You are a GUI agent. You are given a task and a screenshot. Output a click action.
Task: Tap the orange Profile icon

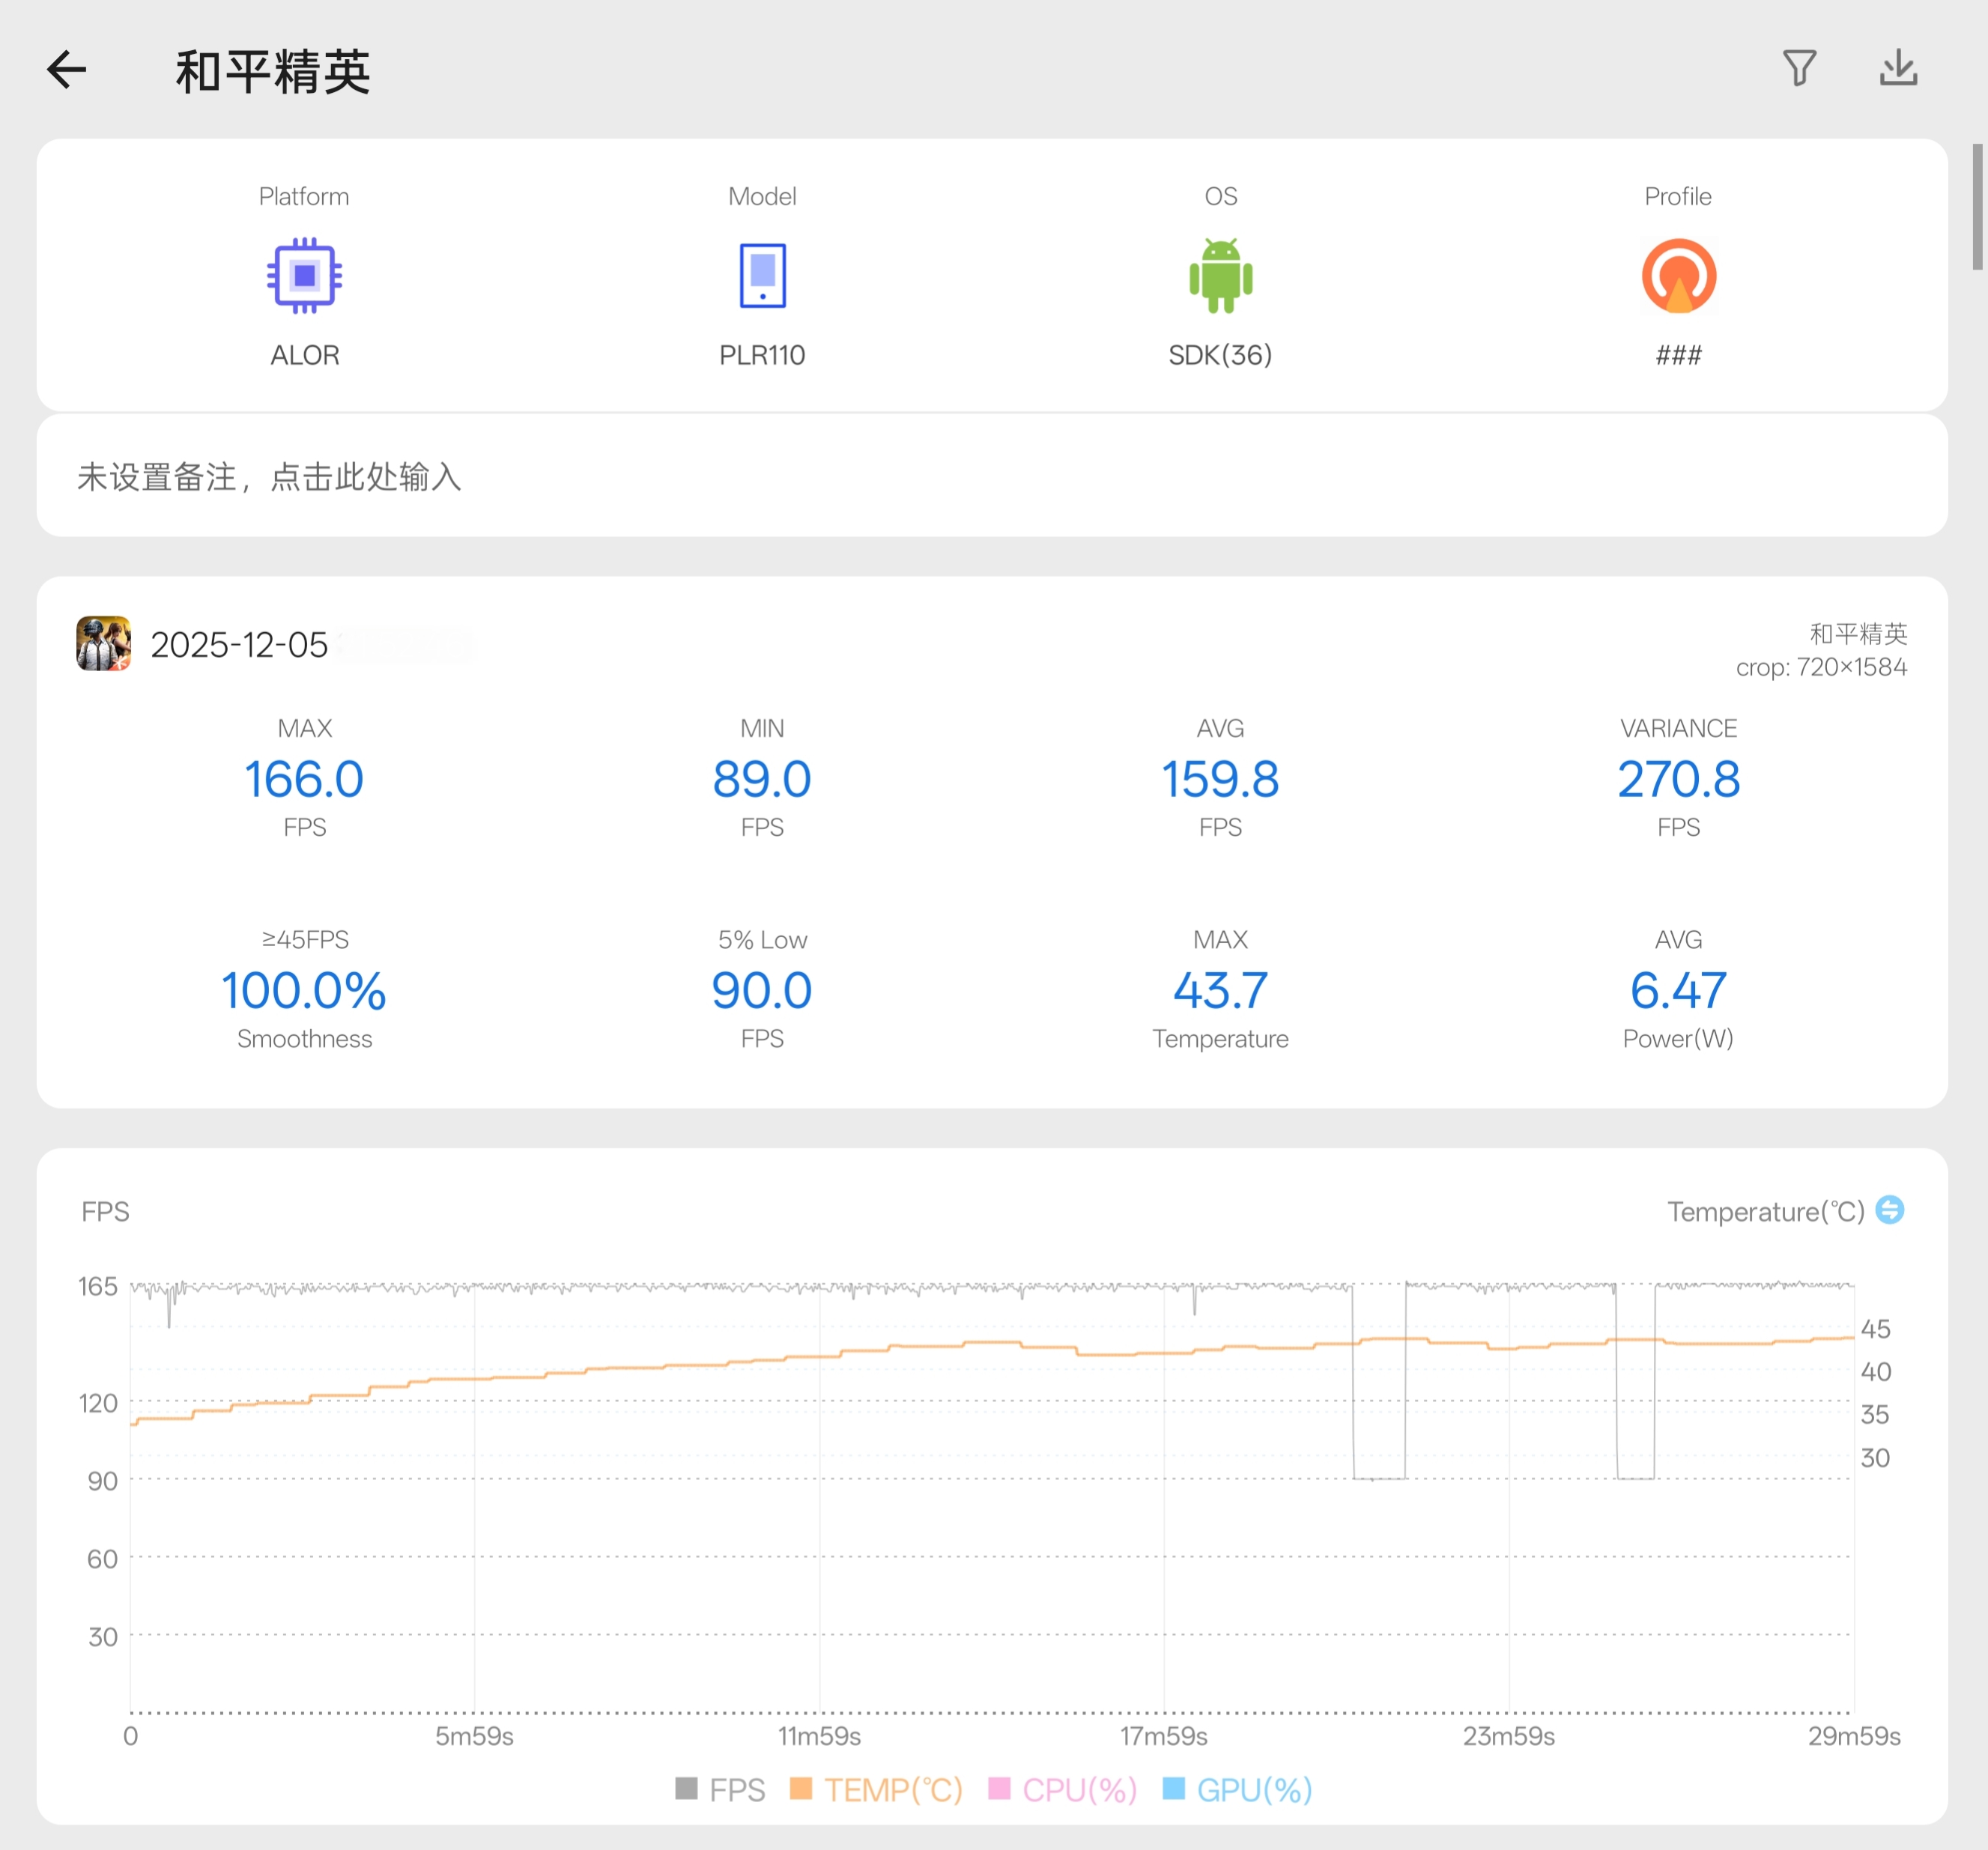[1678, 275]
